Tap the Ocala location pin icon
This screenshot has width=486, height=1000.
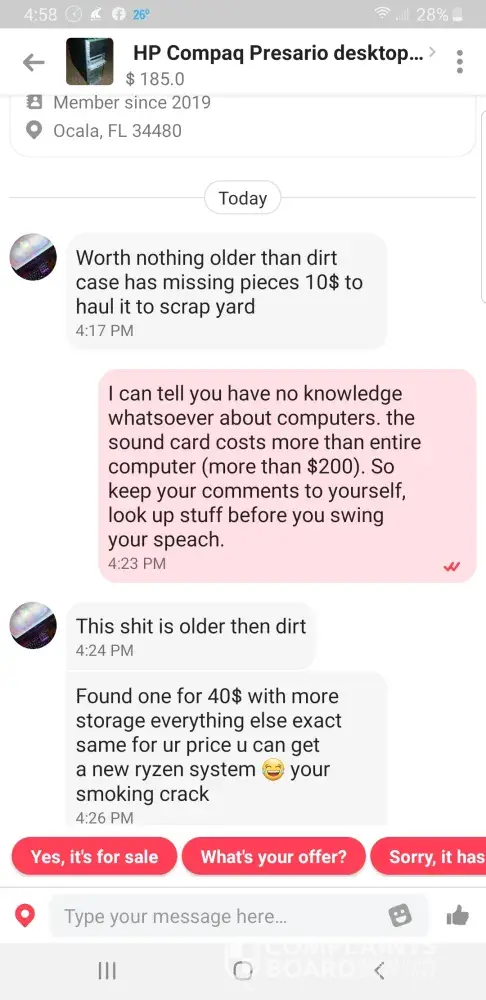[x=33, y=131]
